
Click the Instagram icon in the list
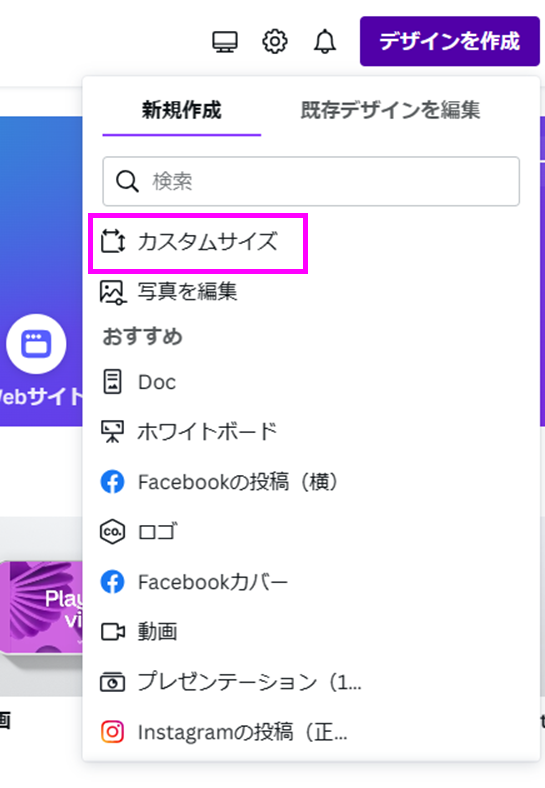[113, 732]
